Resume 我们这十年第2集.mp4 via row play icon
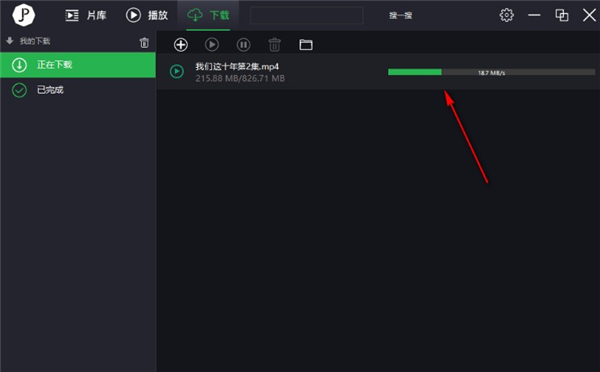The width and height of the screenshot is (600, 372). coord(177,72)
